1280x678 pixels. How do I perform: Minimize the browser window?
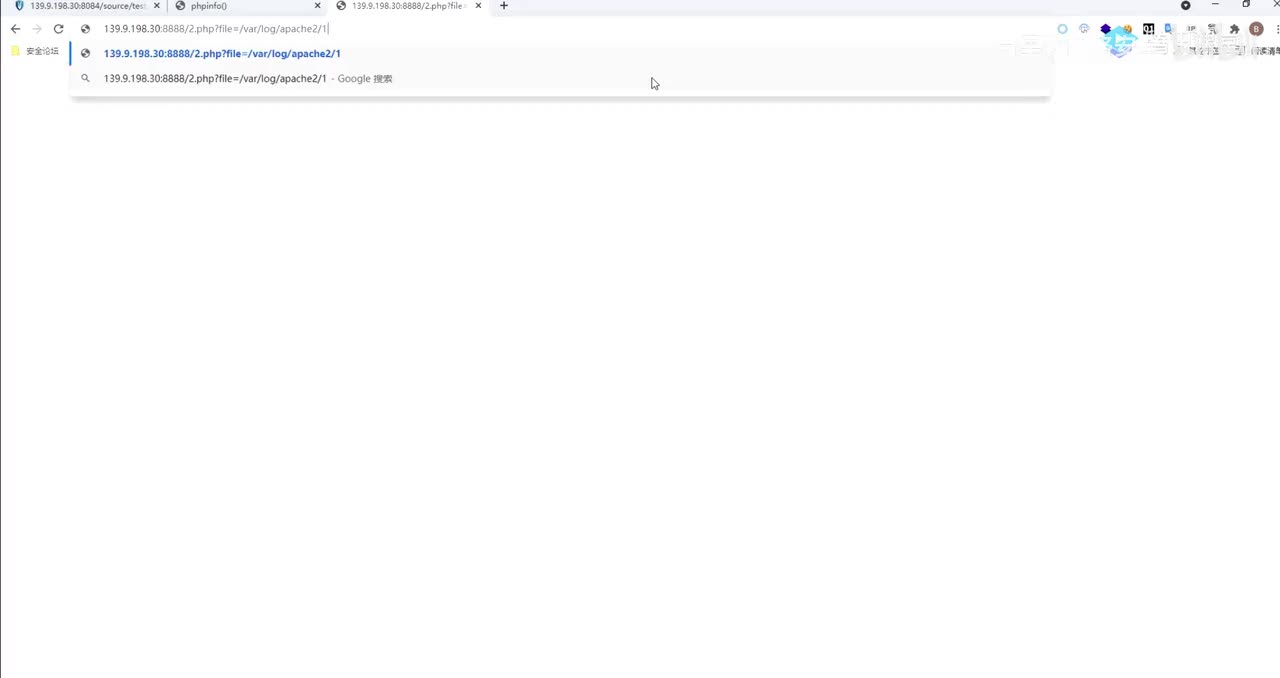point(1216,5)
